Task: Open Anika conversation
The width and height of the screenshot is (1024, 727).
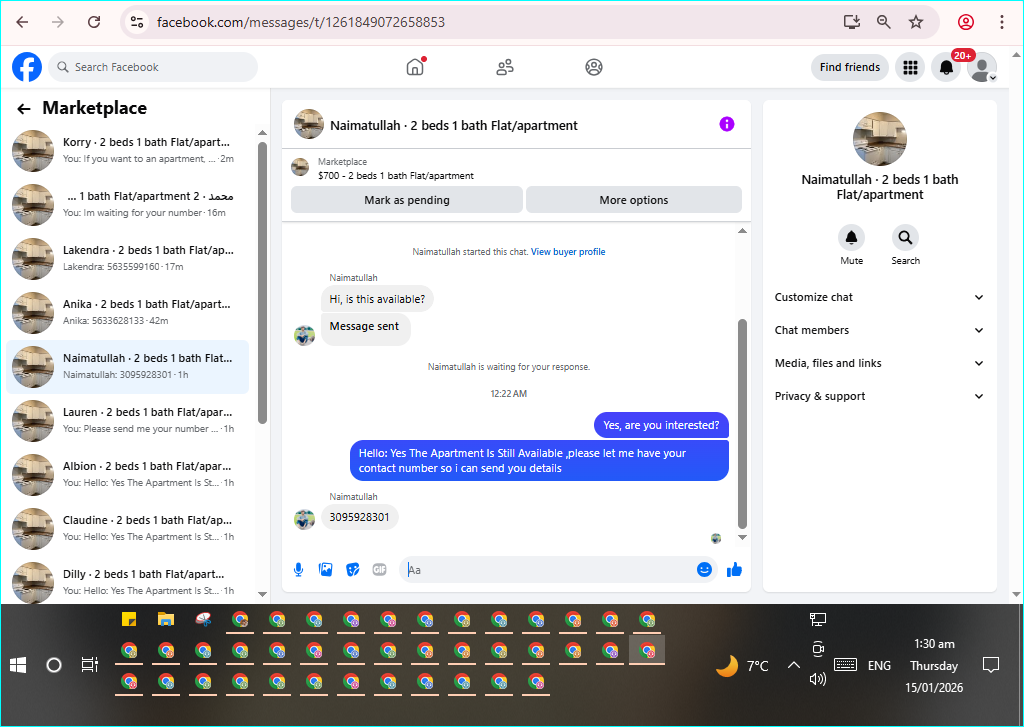Action: pos(128,313)
